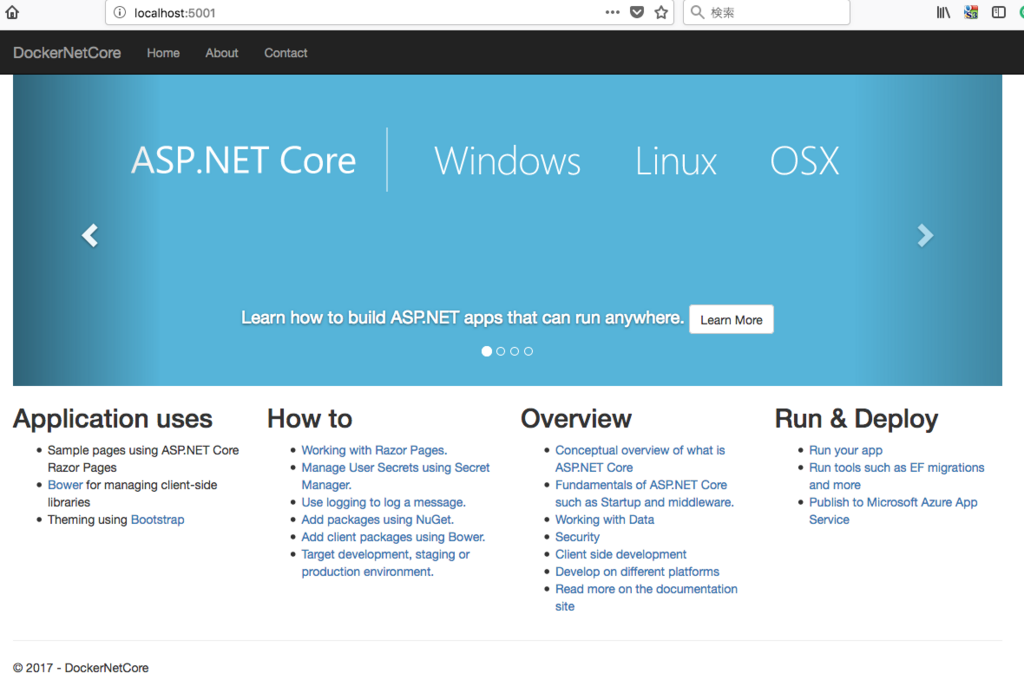This screenshot has height=693, width=1024.
Task: Select third carousel indicator dot
Action: click(515, 351)
